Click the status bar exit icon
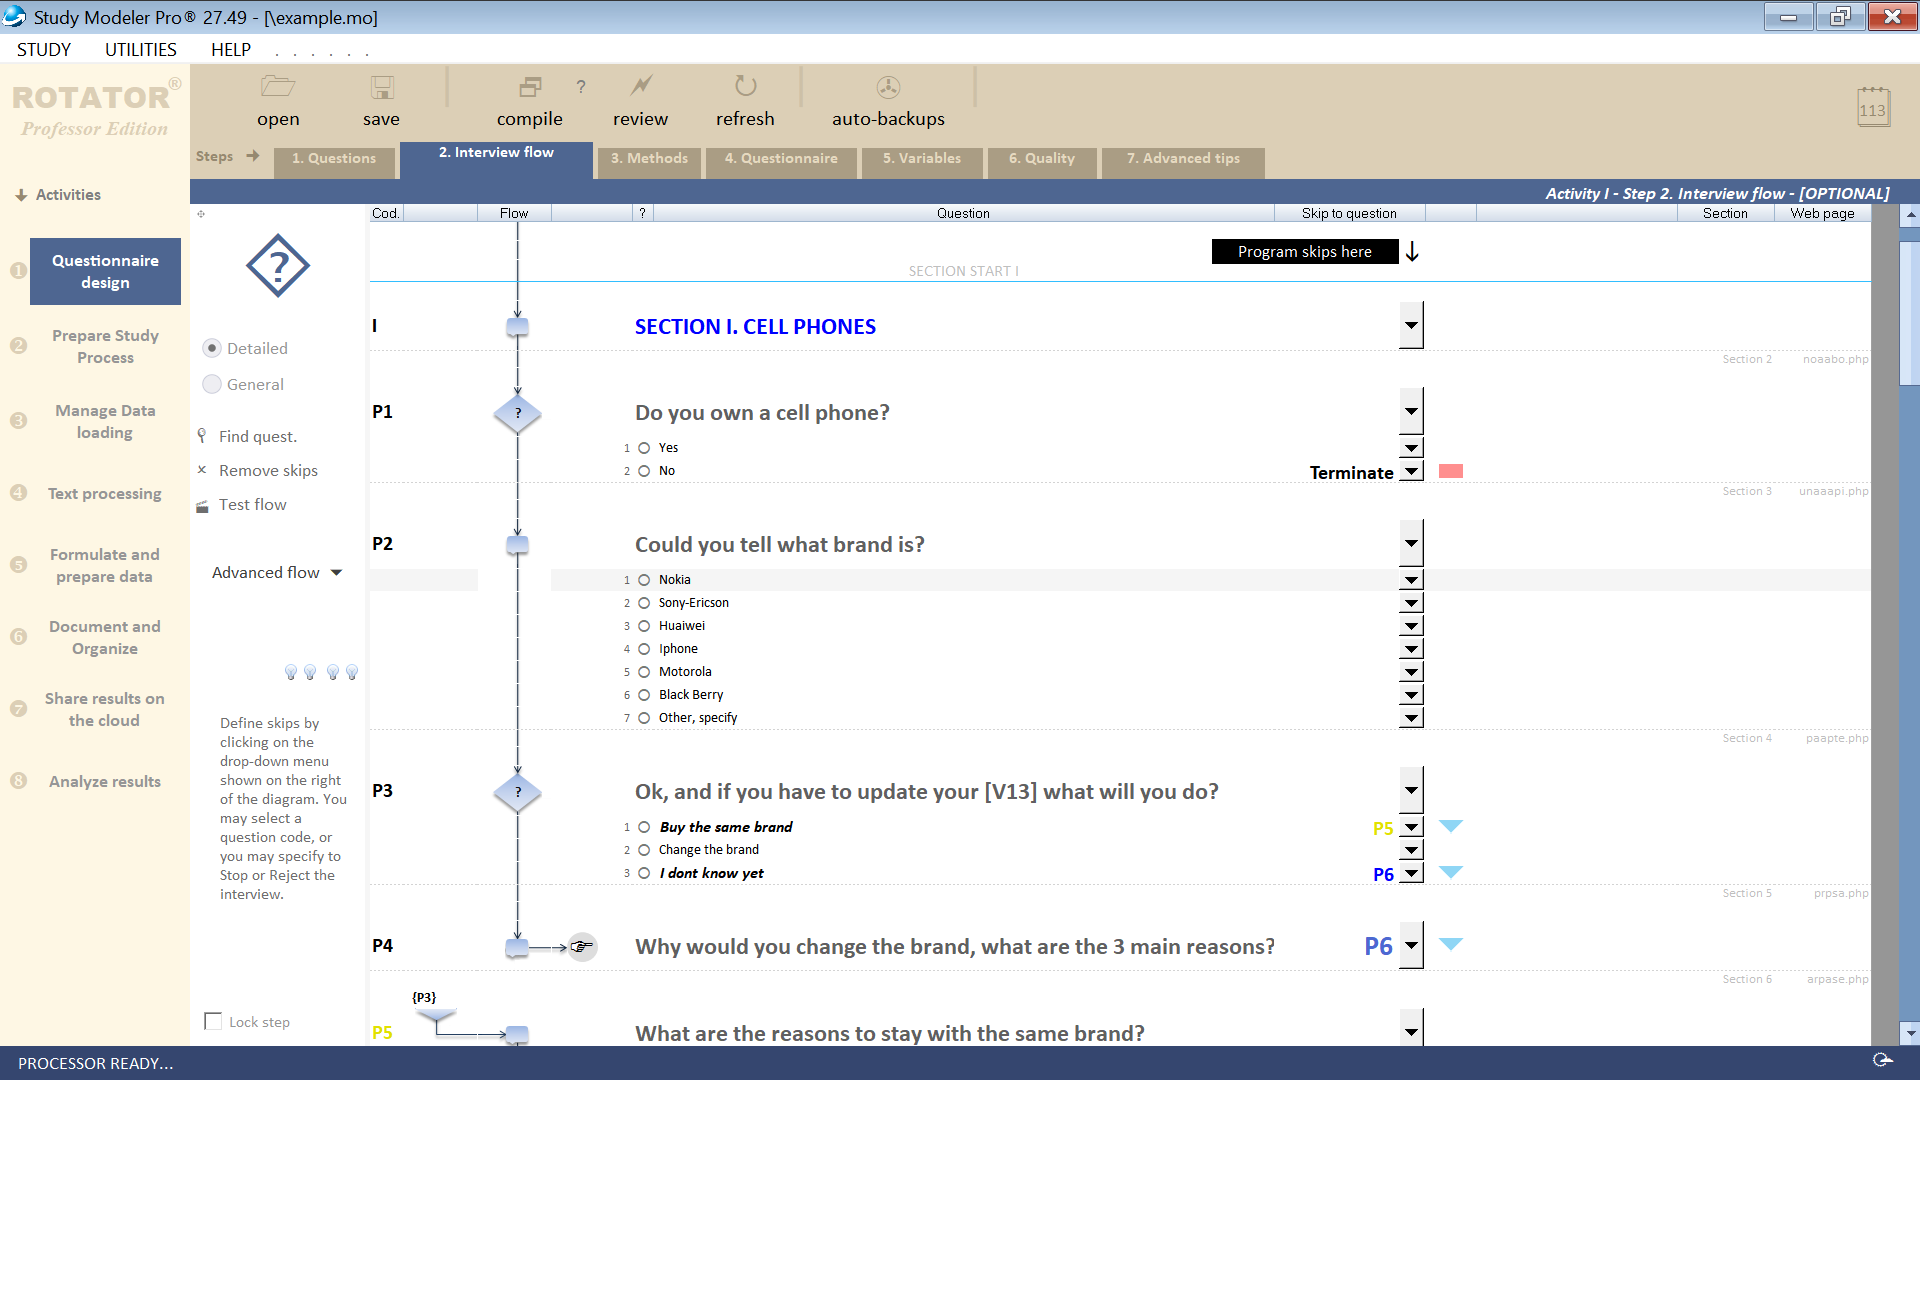This screenshot has width=1920, height=1312. point(1882,1060)
